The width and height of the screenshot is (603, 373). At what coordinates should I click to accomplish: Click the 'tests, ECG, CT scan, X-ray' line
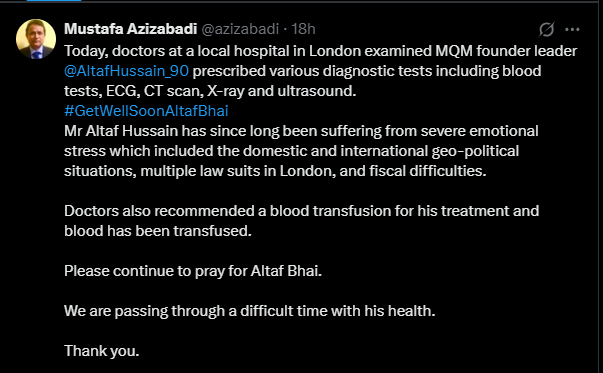click(210, 91)
